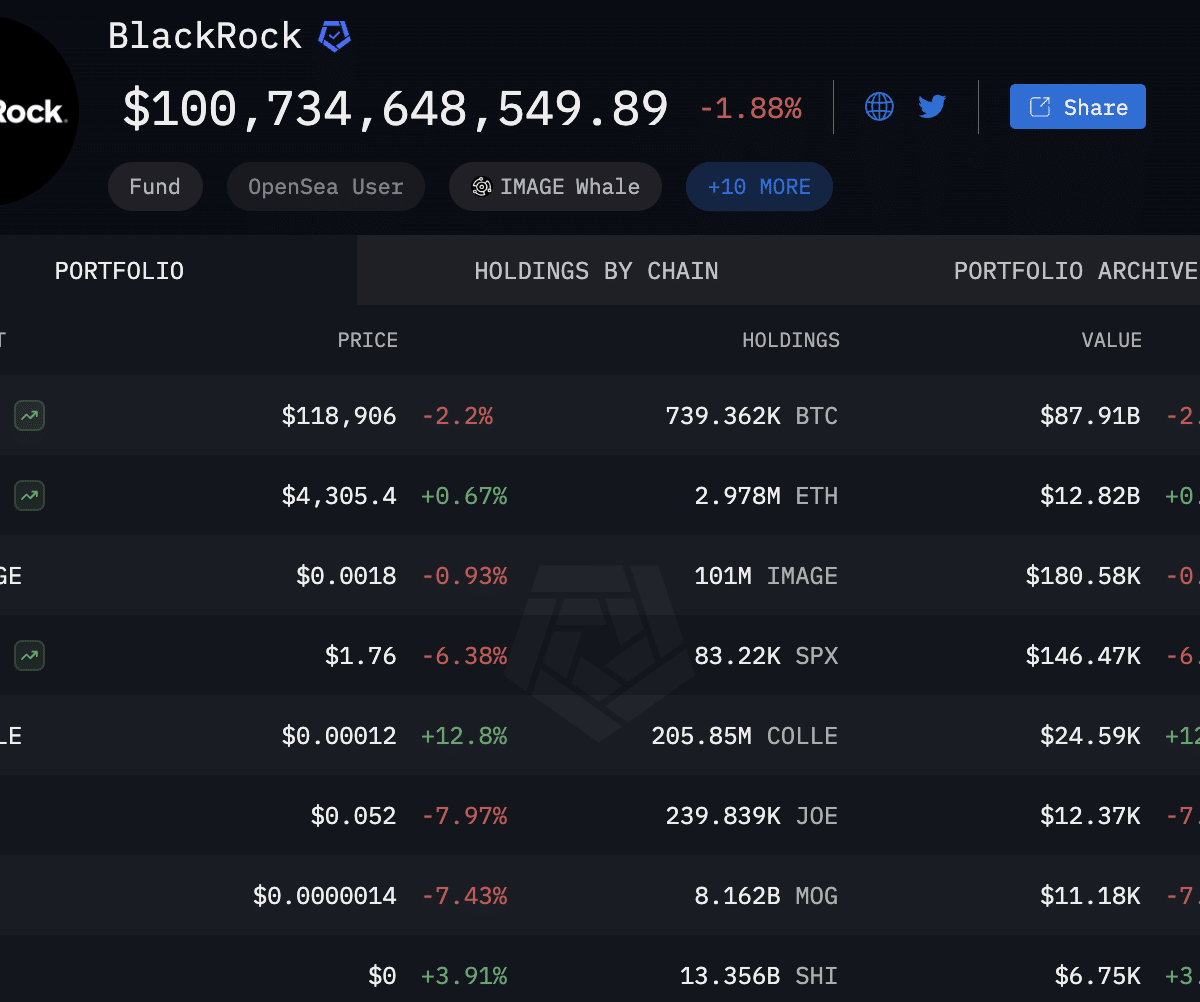Click the 739.362K BTC holdings
1200x1002 pixels.
752,416
